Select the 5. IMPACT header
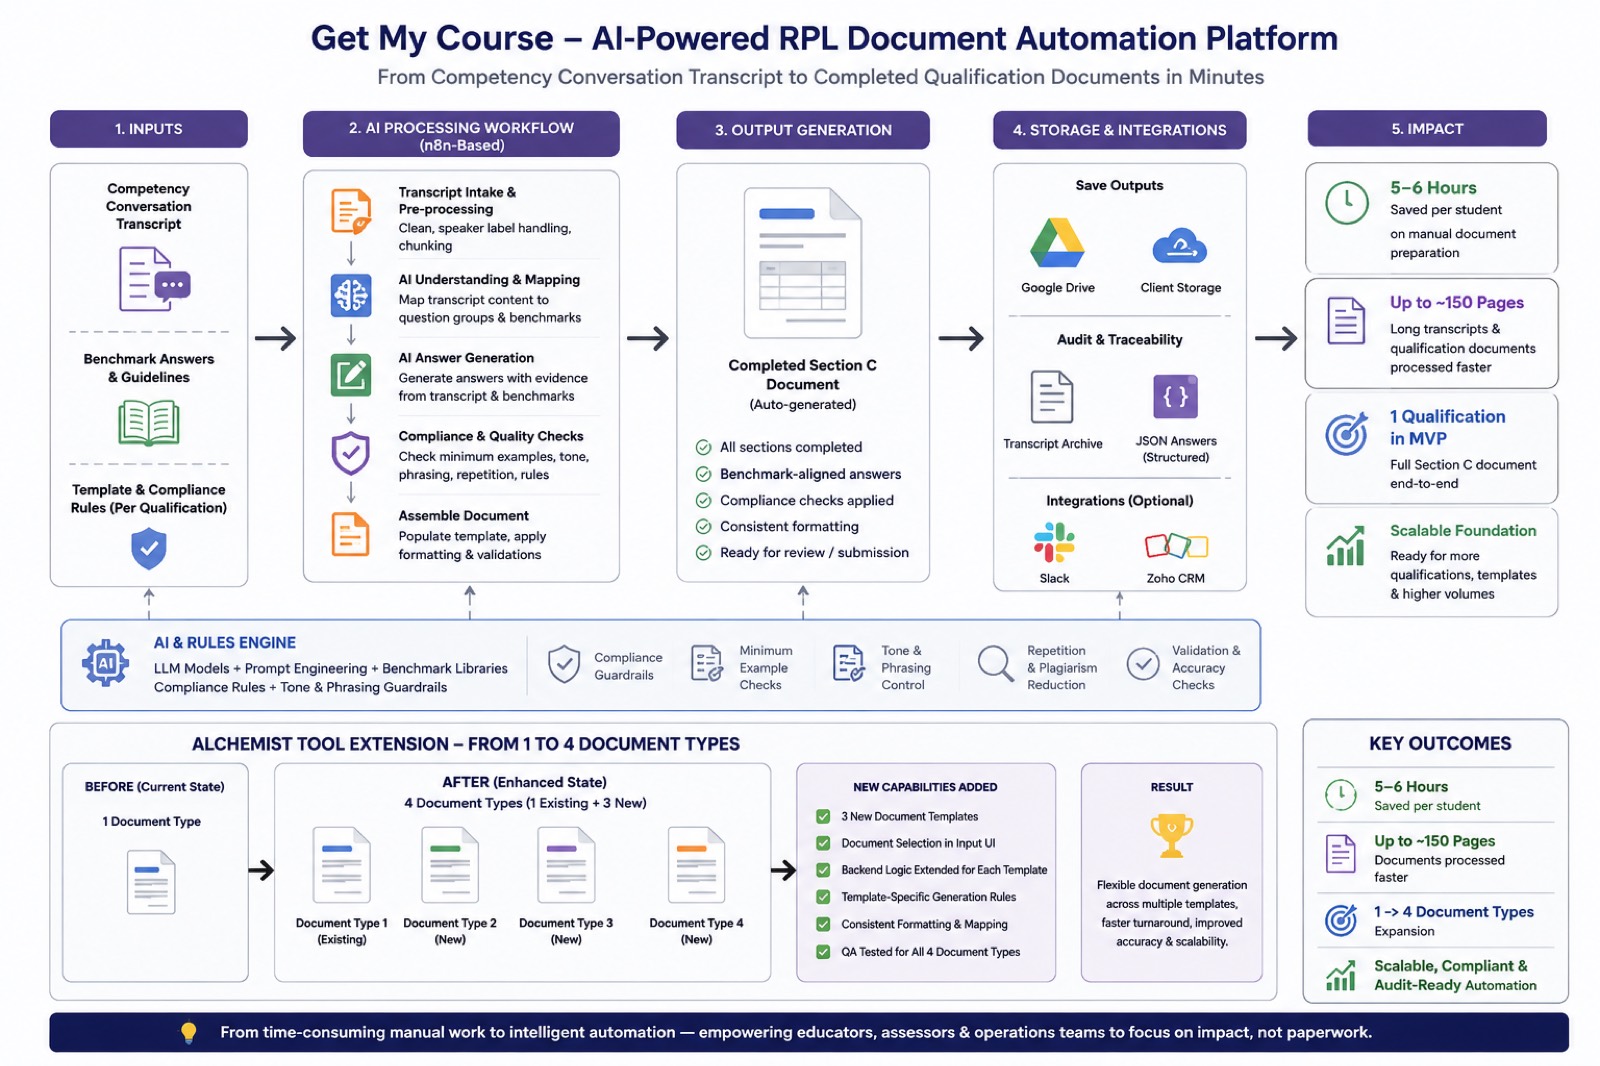1600x1066 pixels. [x=1427, y=129]
